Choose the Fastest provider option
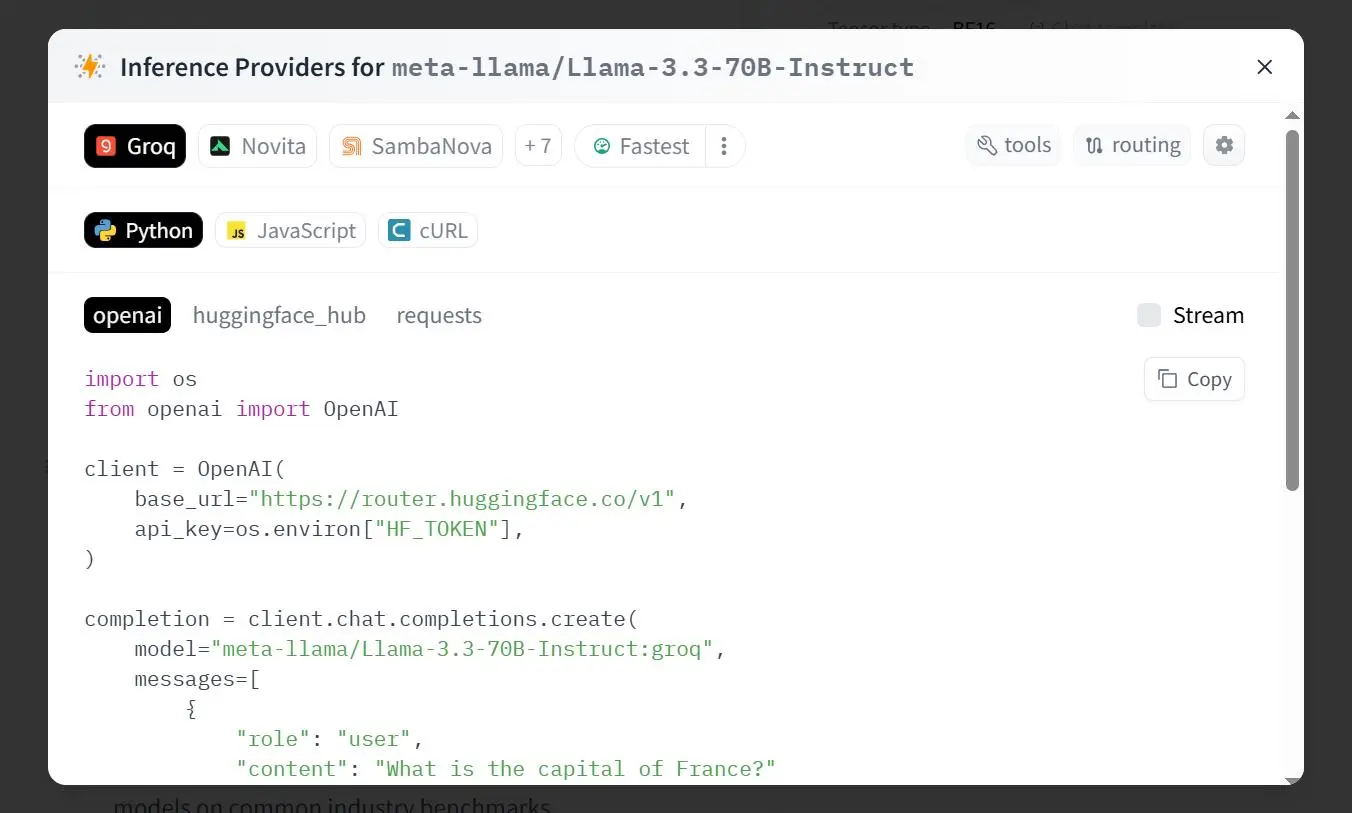 coord(641,146)
